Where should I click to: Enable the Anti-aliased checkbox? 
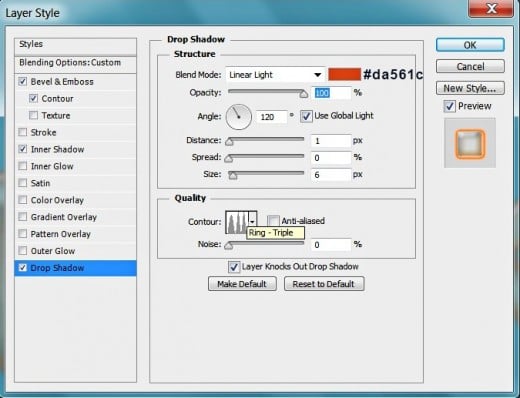coord(273,221)
